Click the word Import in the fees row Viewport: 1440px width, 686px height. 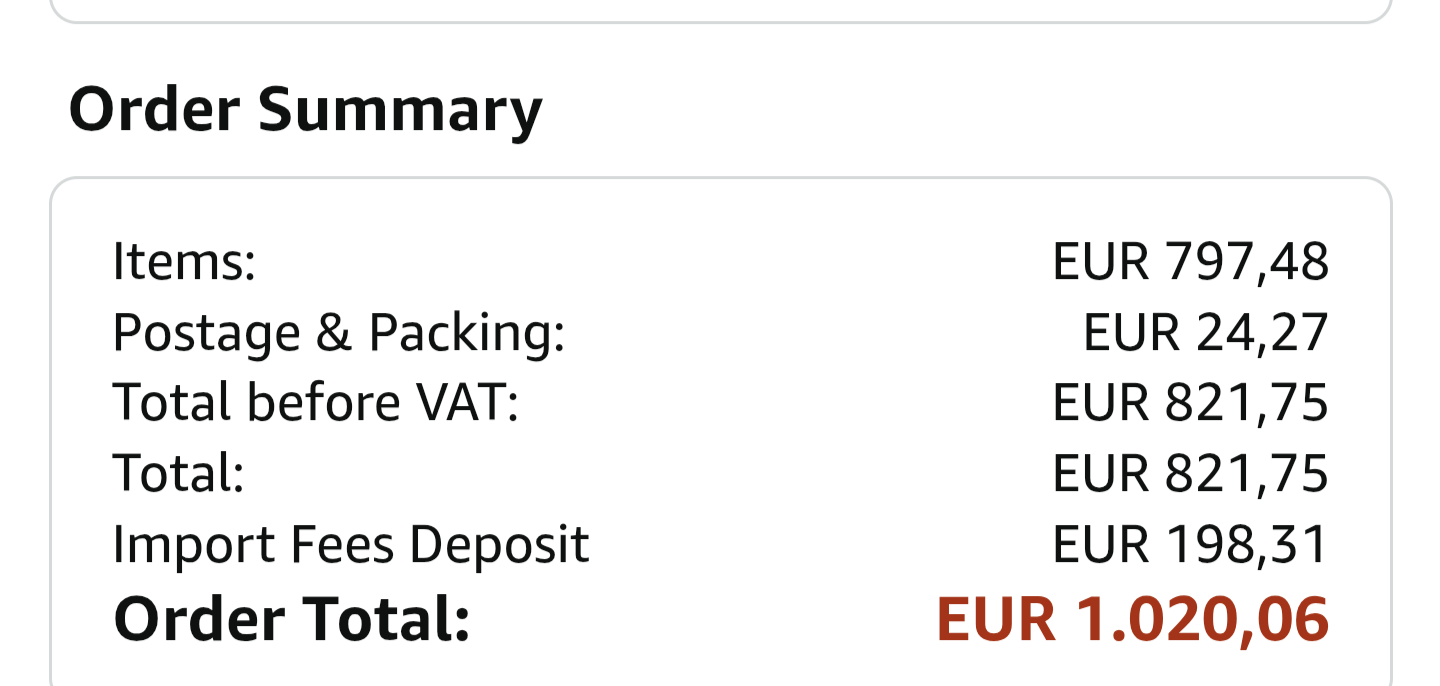(x=193, y=544)
